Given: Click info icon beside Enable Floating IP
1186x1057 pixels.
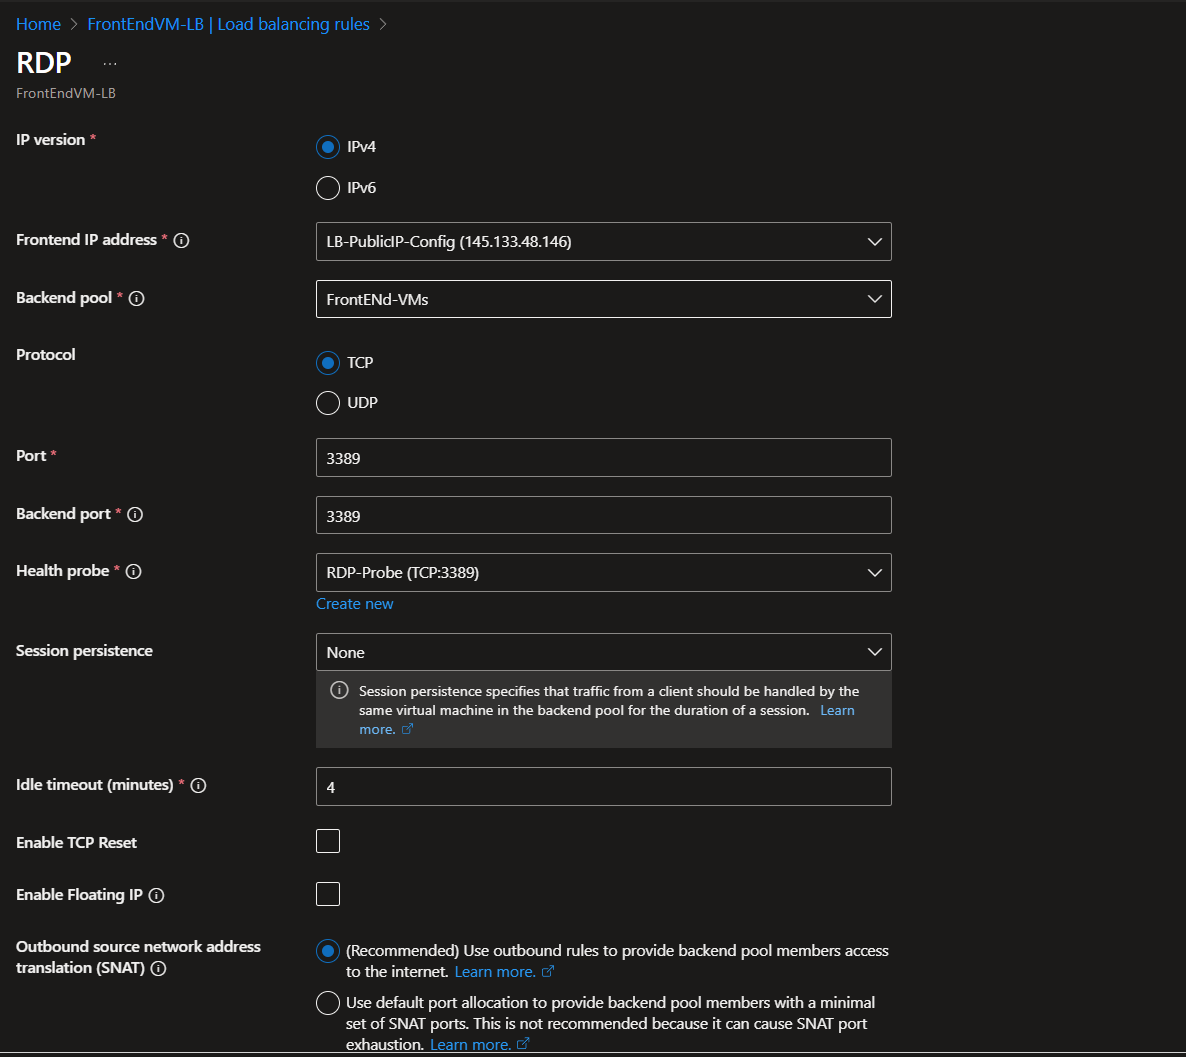Looking at the screenshot, I should (156, 896).
